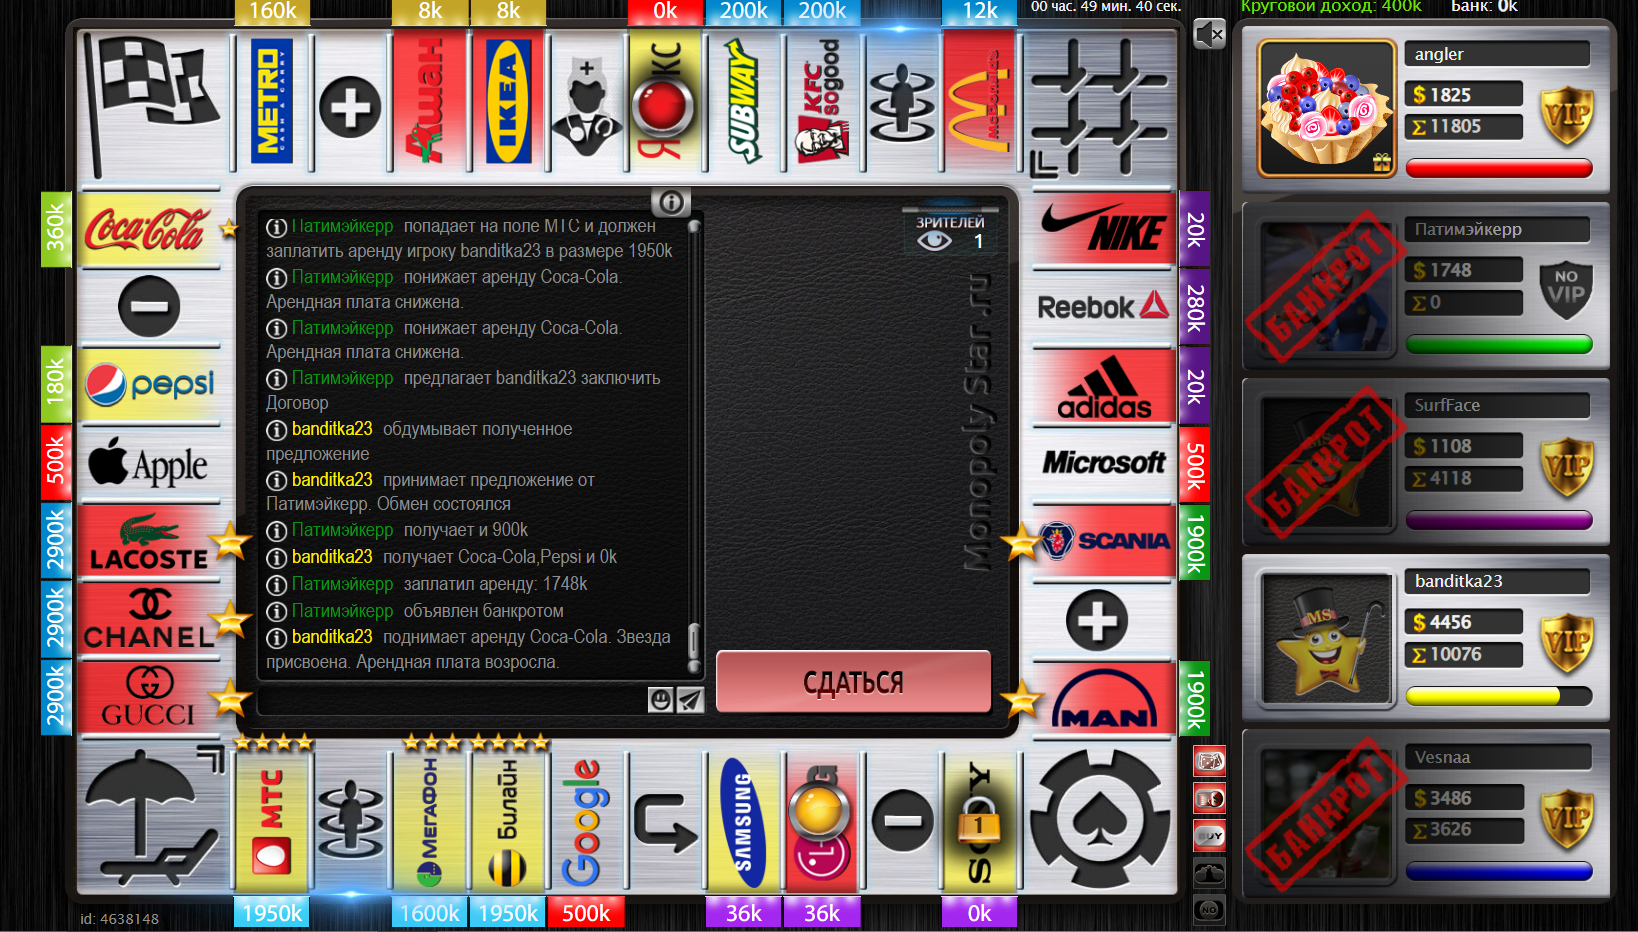
Task: Select the IKEA property tile
Action: 508,102
